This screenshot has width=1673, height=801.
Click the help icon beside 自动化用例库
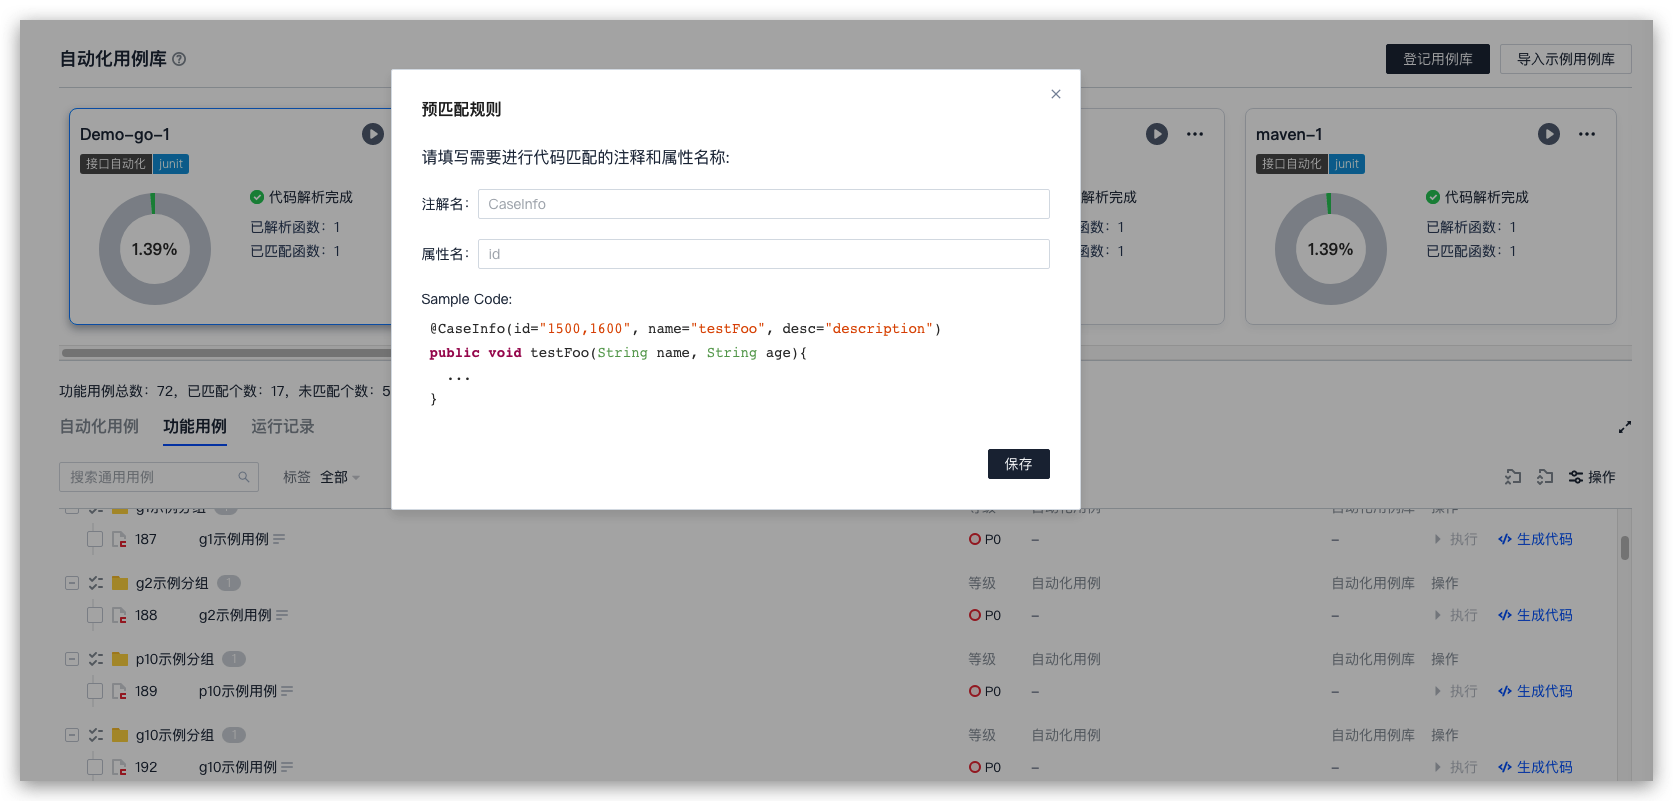pyautogui.click(x=179, y=59)
